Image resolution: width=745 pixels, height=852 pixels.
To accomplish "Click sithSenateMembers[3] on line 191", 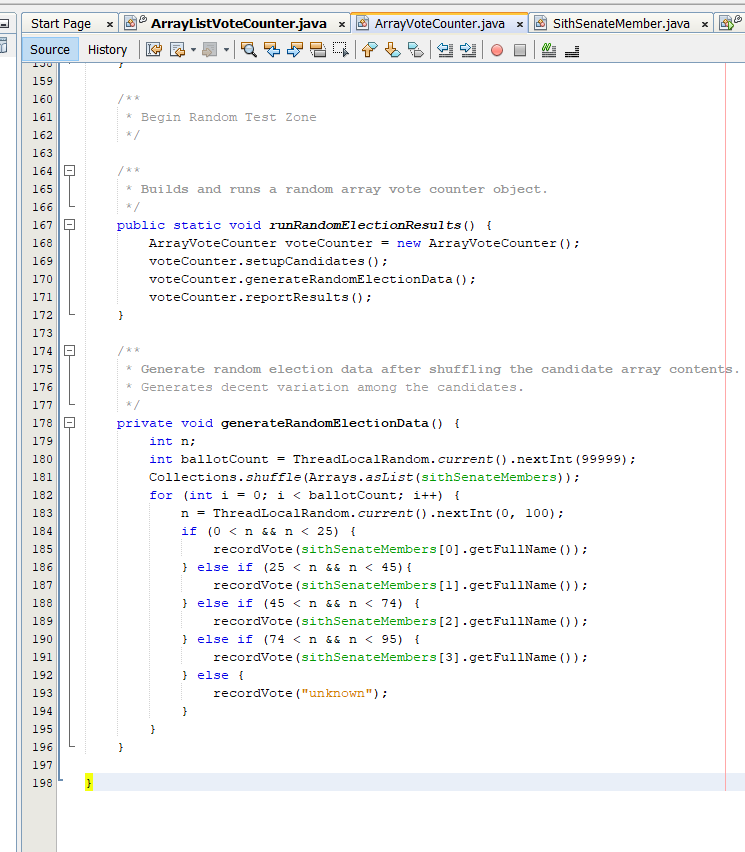I will (380, 657).
